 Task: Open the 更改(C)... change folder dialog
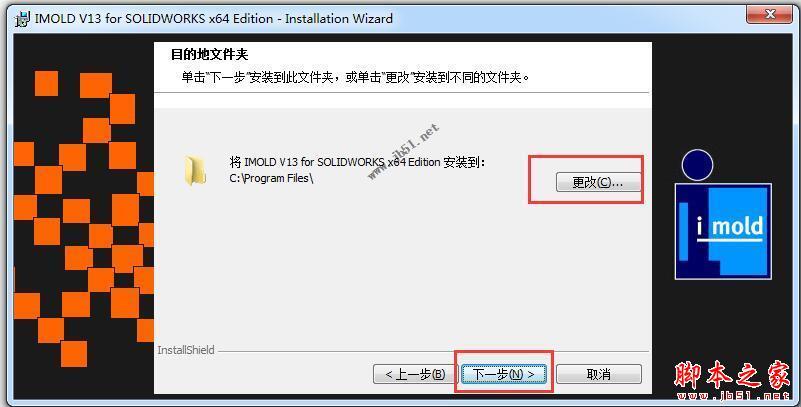tap(598, 182)
